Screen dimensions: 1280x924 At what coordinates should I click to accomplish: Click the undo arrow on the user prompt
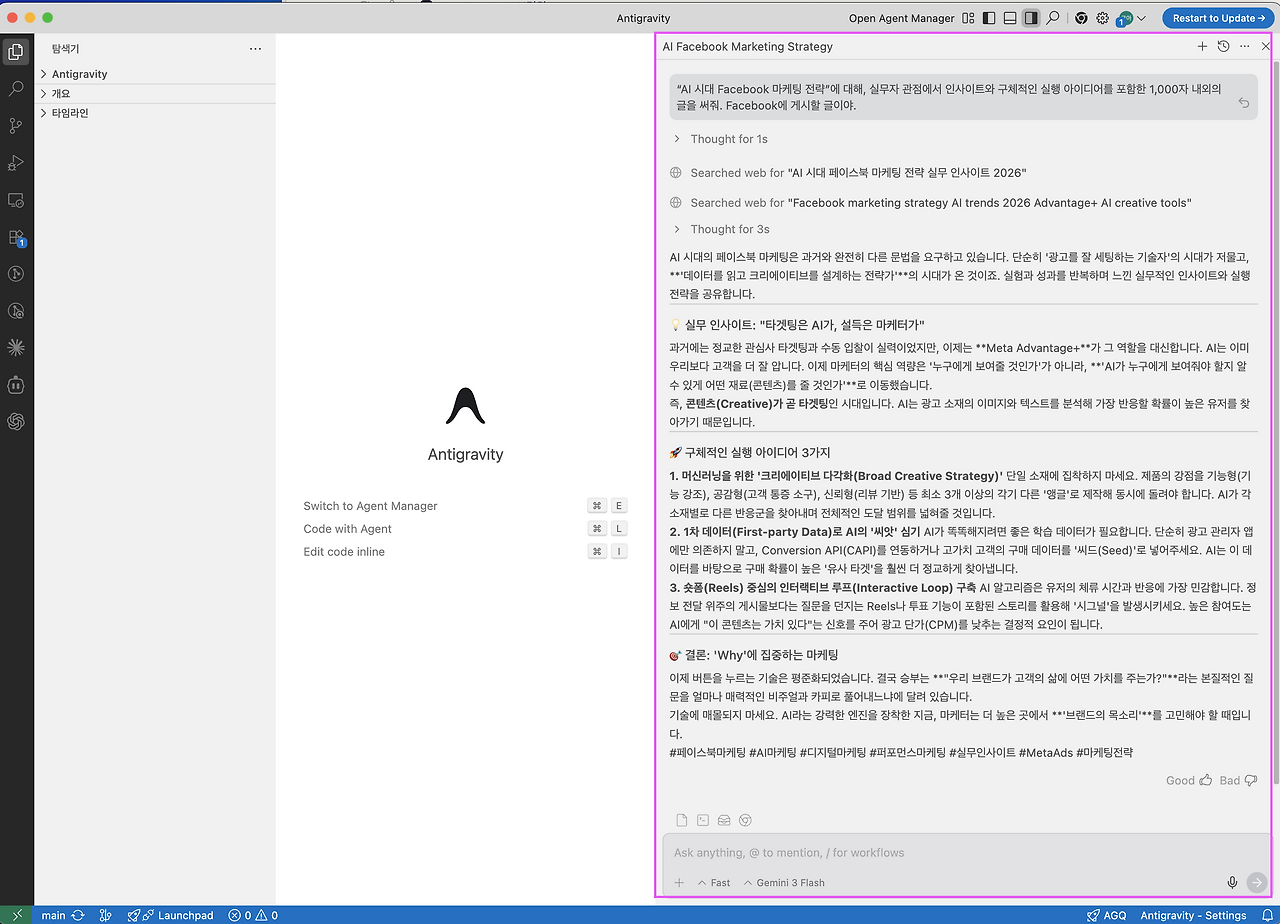click(x=1243, y=103)
